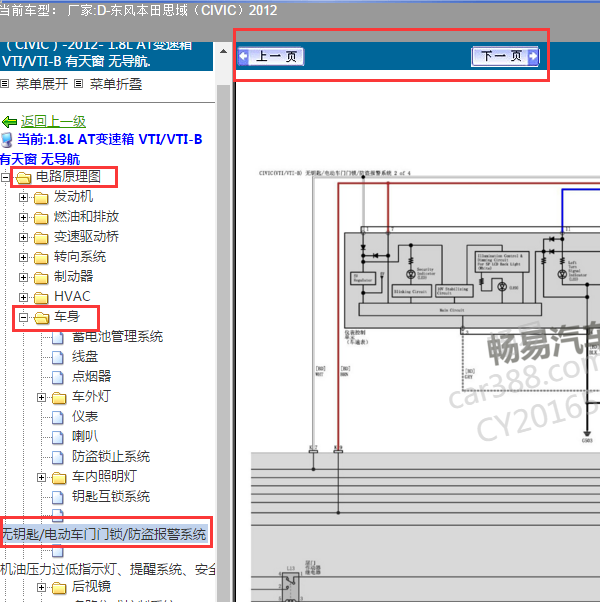This screenshot has height=602, width=600.
Task: Expand the 转向系统 folder node
Action: click(23, 257)
